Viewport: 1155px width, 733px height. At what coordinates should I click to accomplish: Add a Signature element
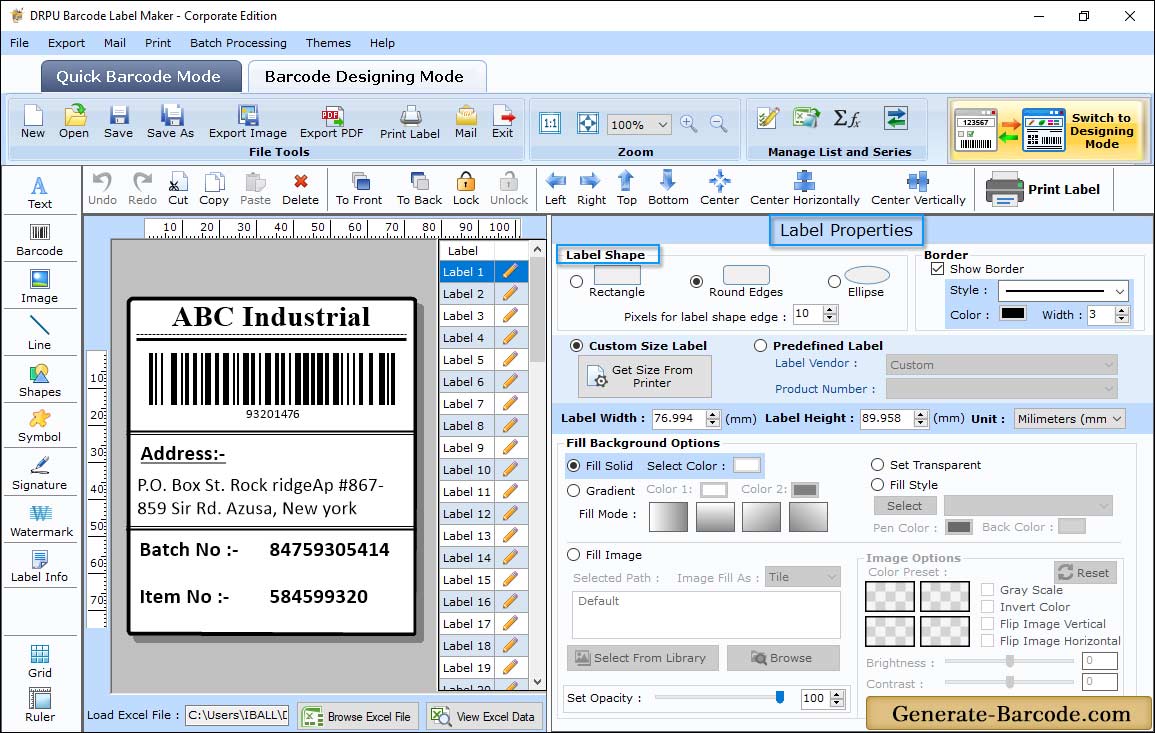click(39, 474)
